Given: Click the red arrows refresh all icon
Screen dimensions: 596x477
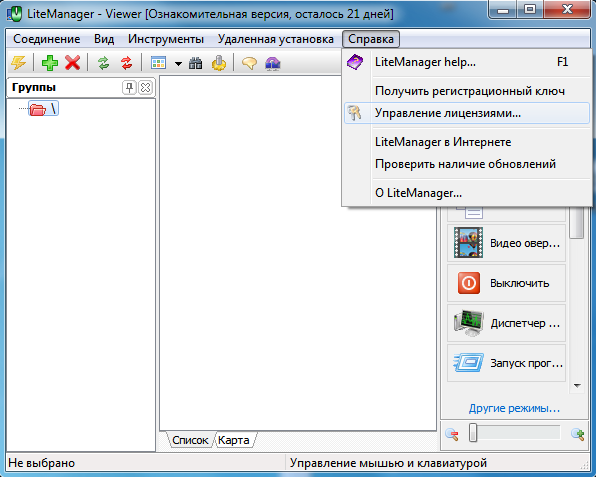Looking at the screenshot, I should click(x=127, y=63).
